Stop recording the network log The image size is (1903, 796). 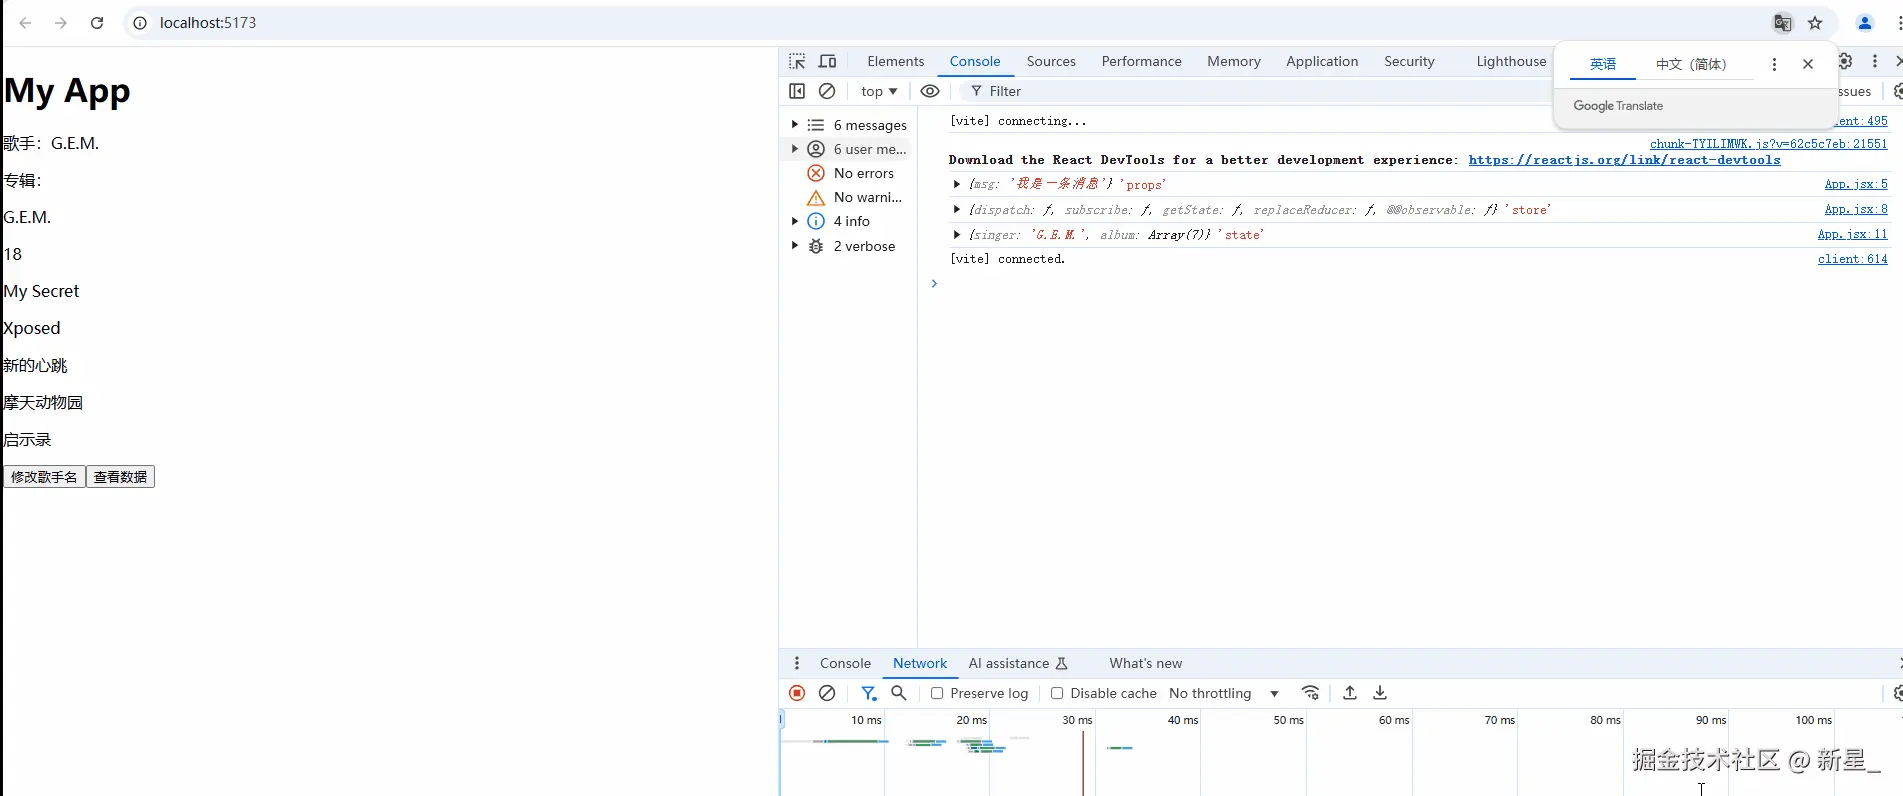797,693
